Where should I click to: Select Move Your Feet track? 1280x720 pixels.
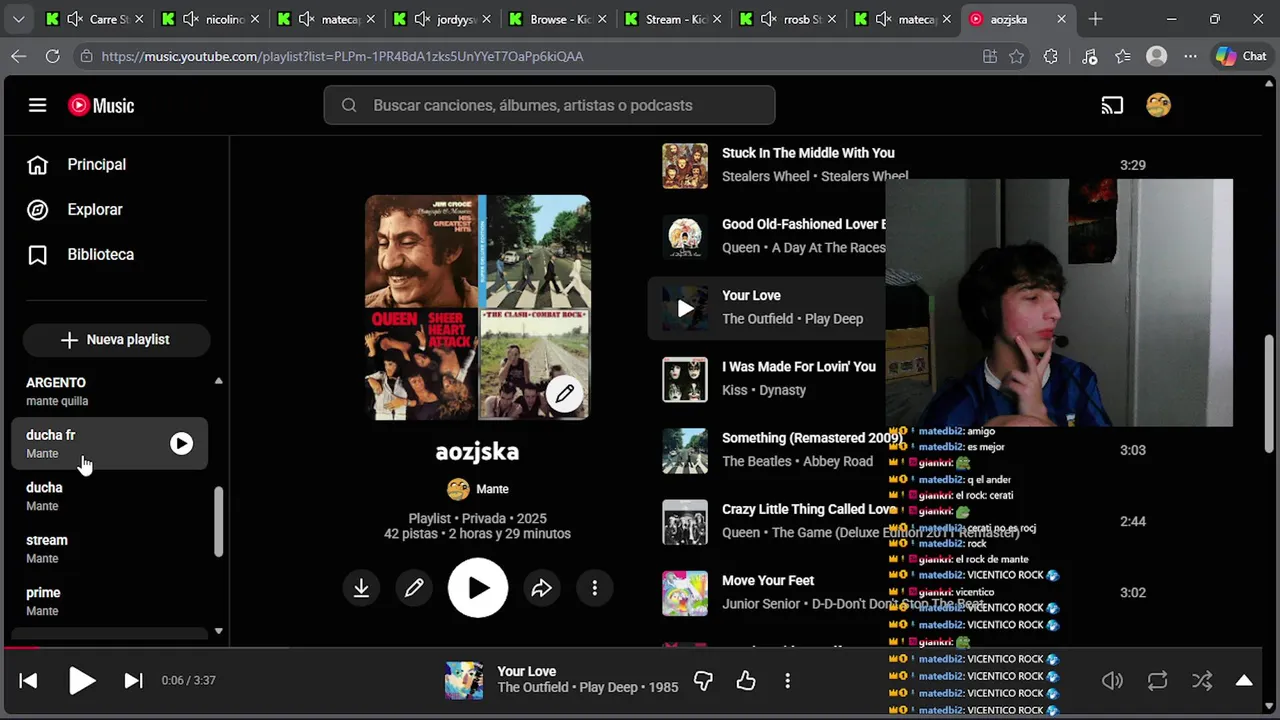768,580
